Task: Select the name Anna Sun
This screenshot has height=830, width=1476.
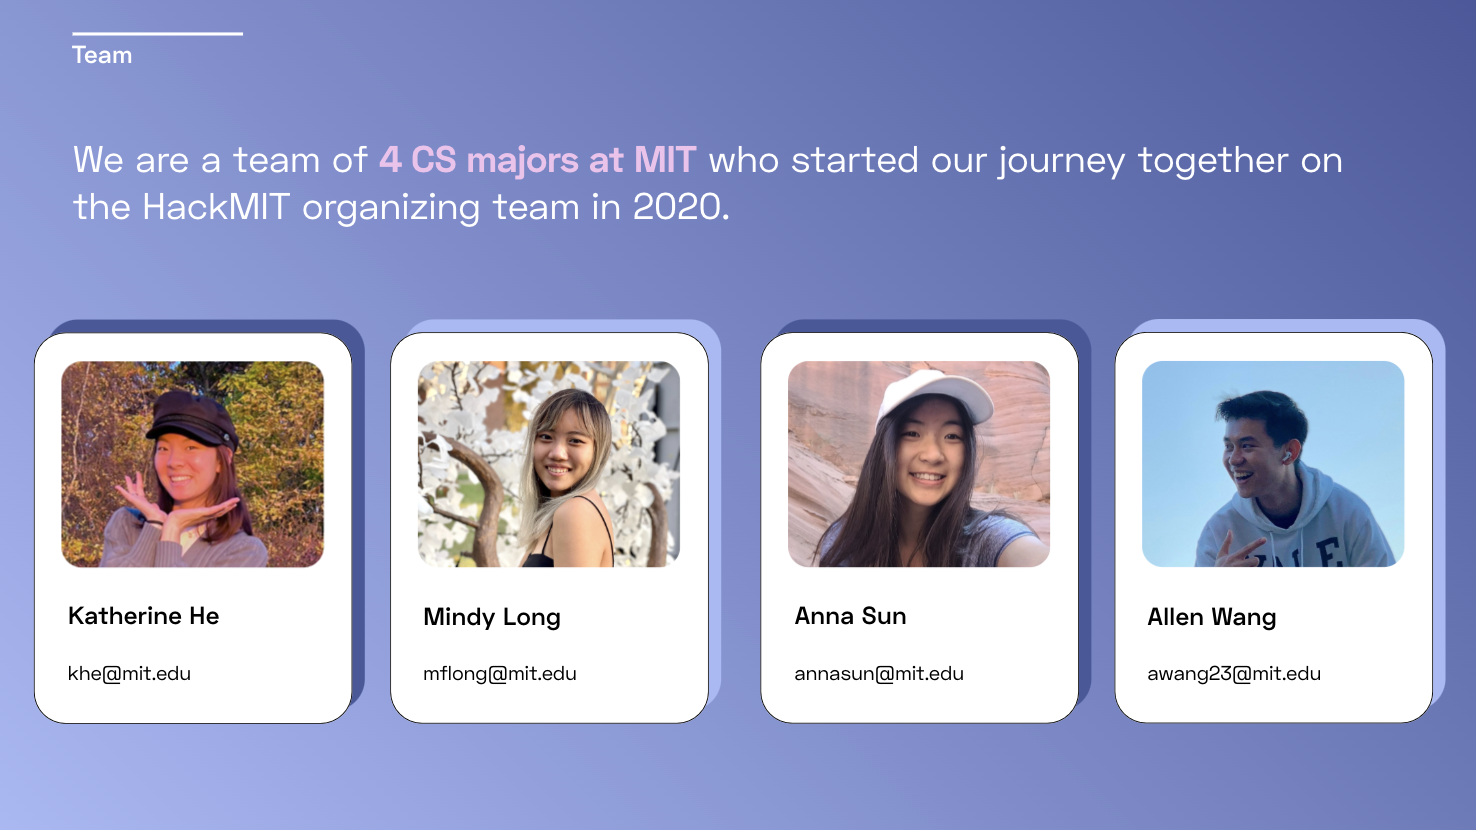Action: [x=851, y=616]
